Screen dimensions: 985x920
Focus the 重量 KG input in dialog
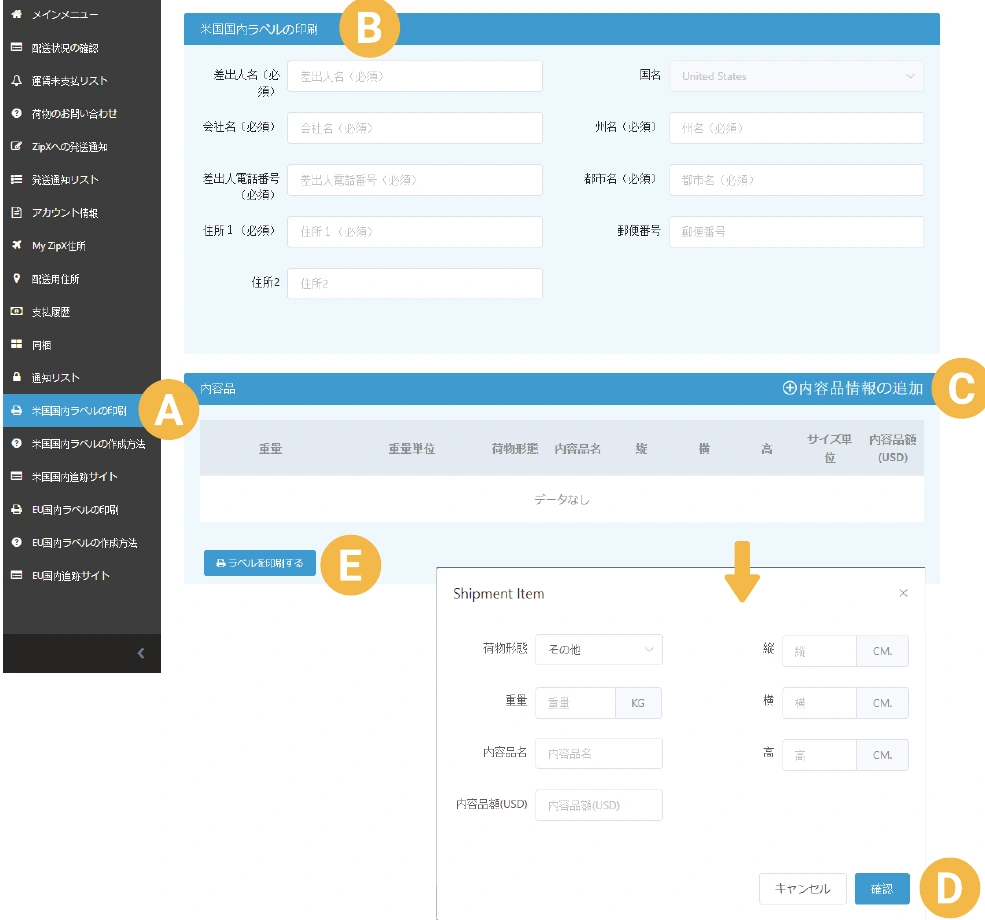[575, 703]
